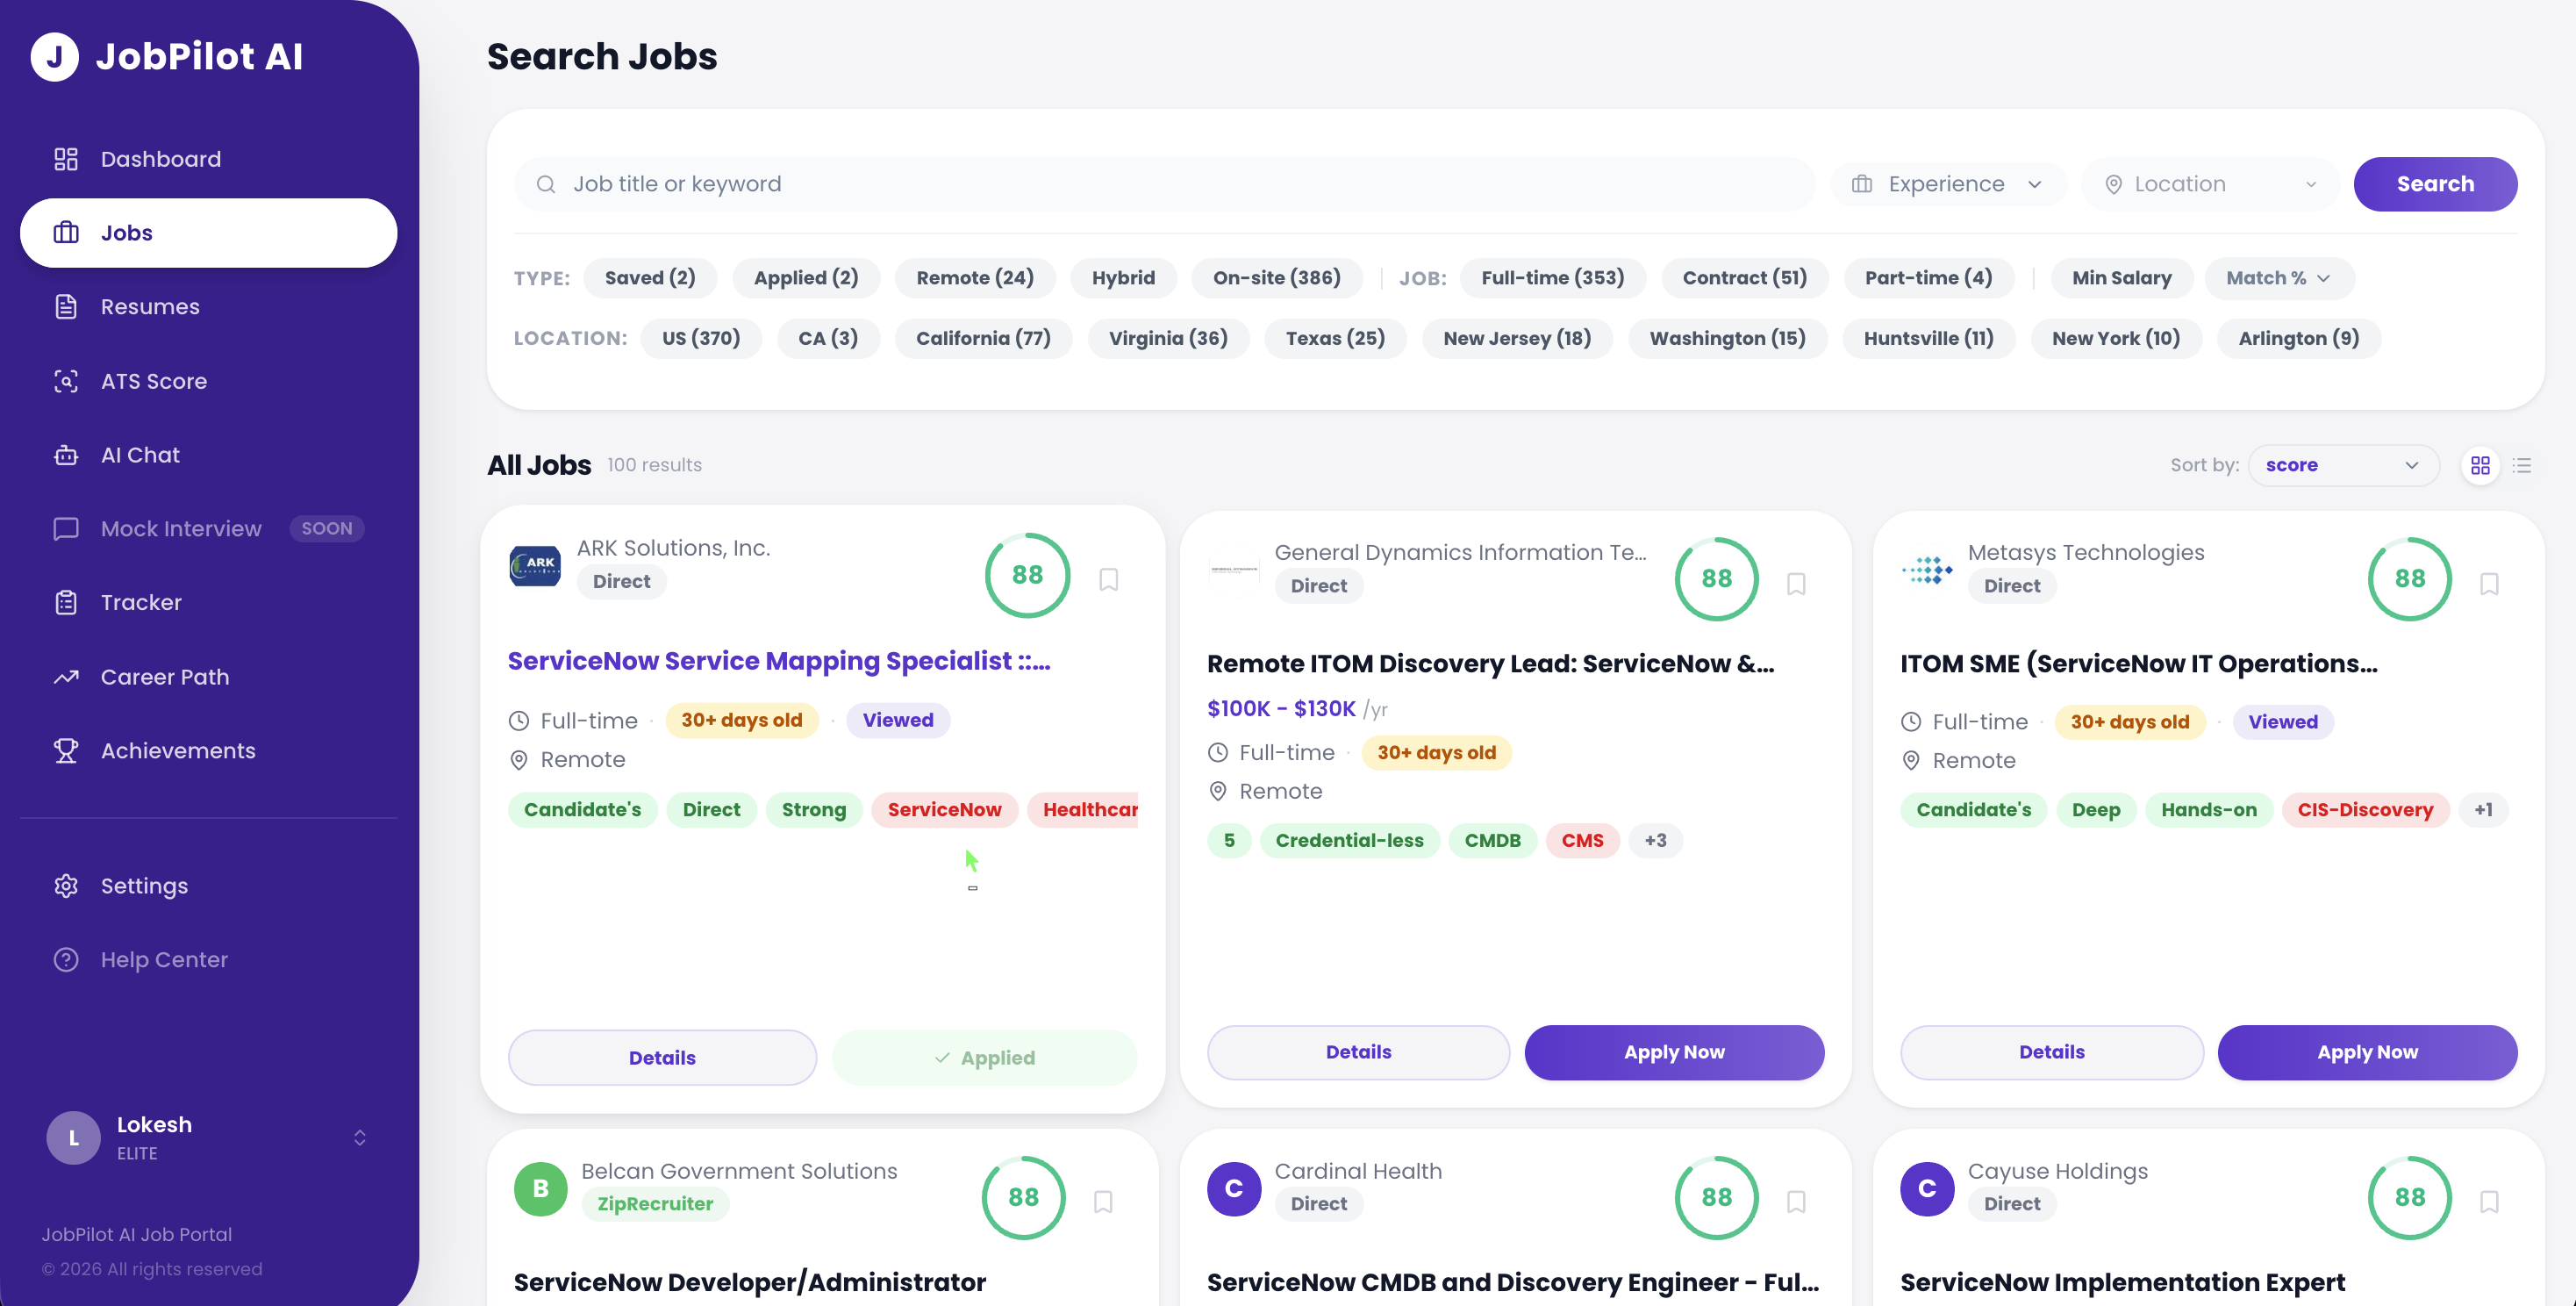Click the Lokesh profile avatar
The image size is (2576, 1306).
point(73,1137)
